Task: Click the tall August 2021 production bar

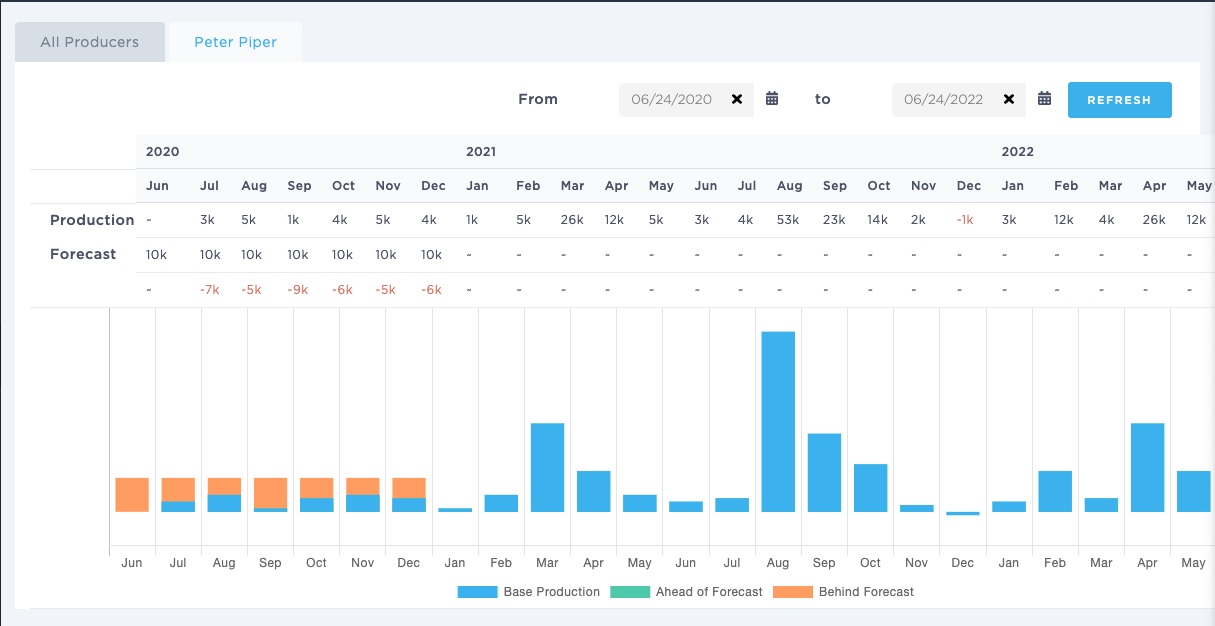Action: pyautogui.click(x=778, y=421)
